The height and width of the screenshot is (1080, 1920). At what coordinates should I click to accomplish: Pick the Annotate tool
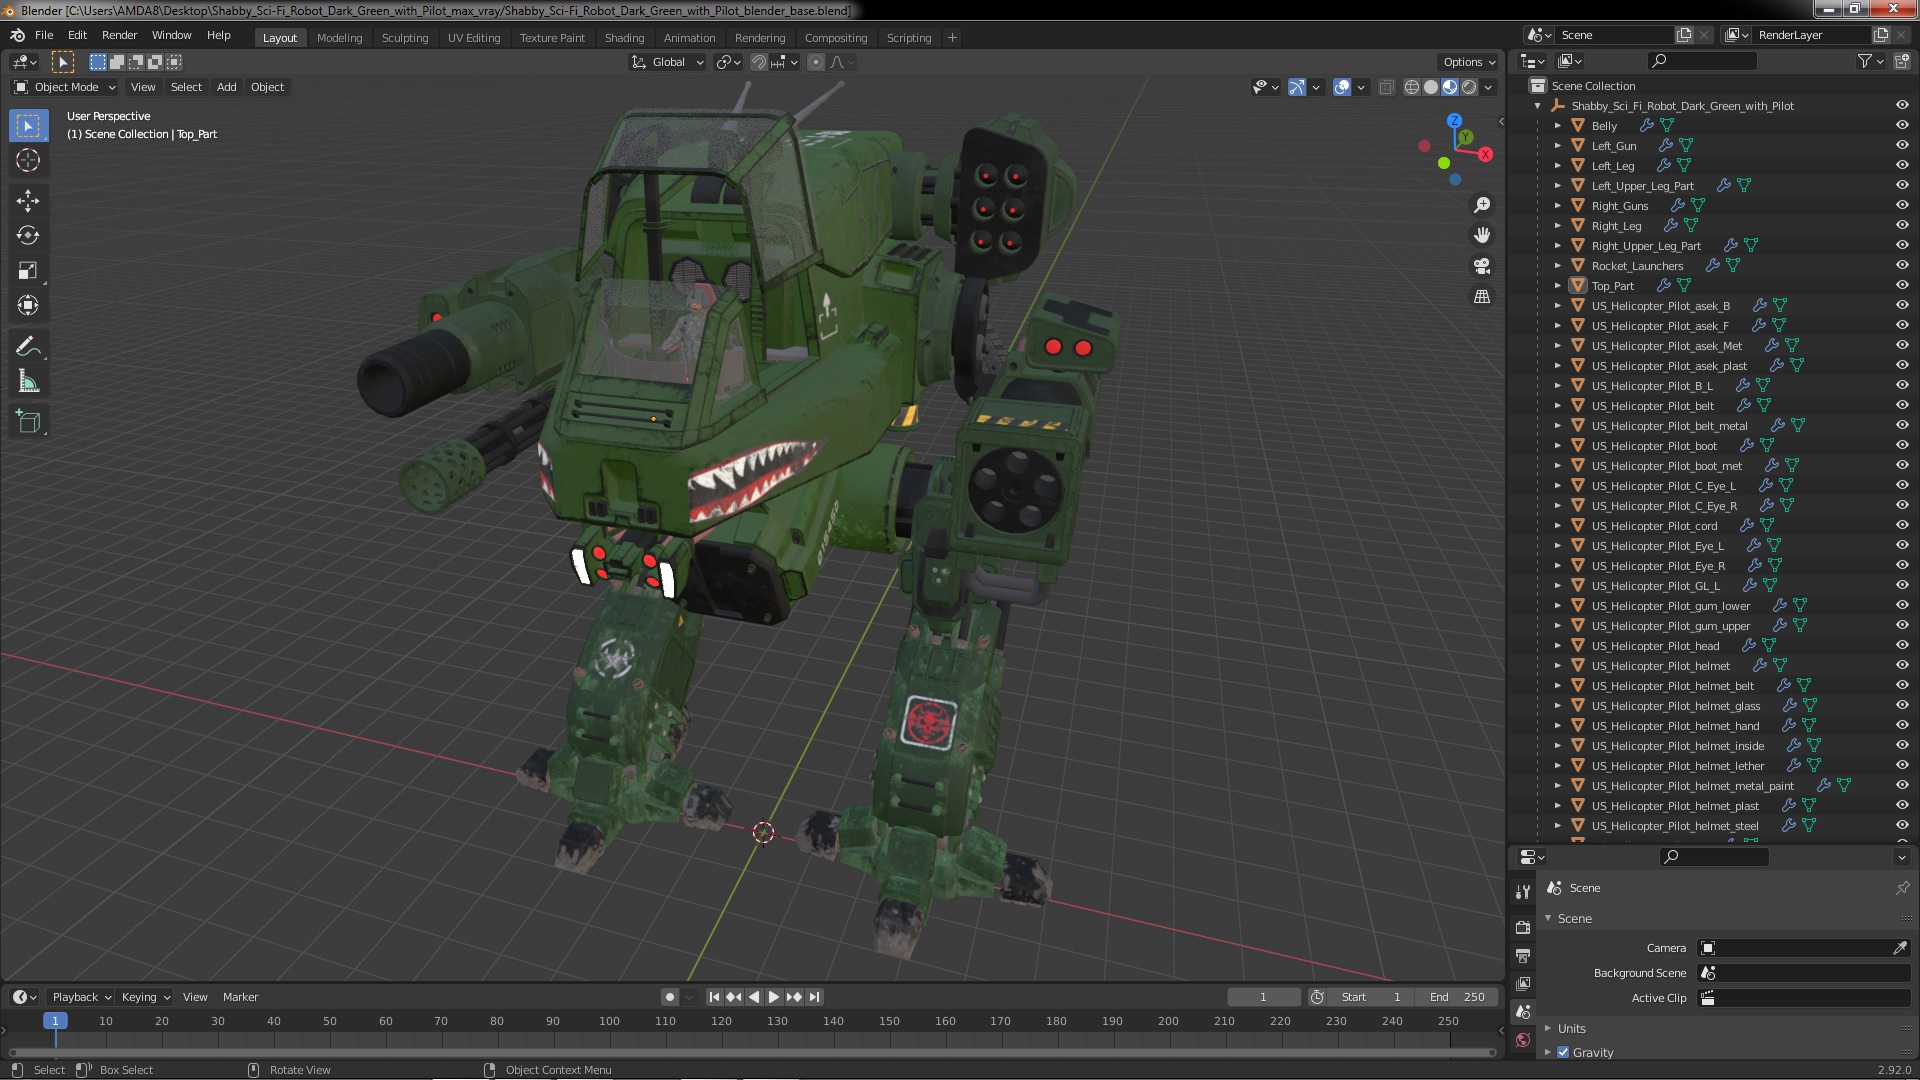point(28,347)
